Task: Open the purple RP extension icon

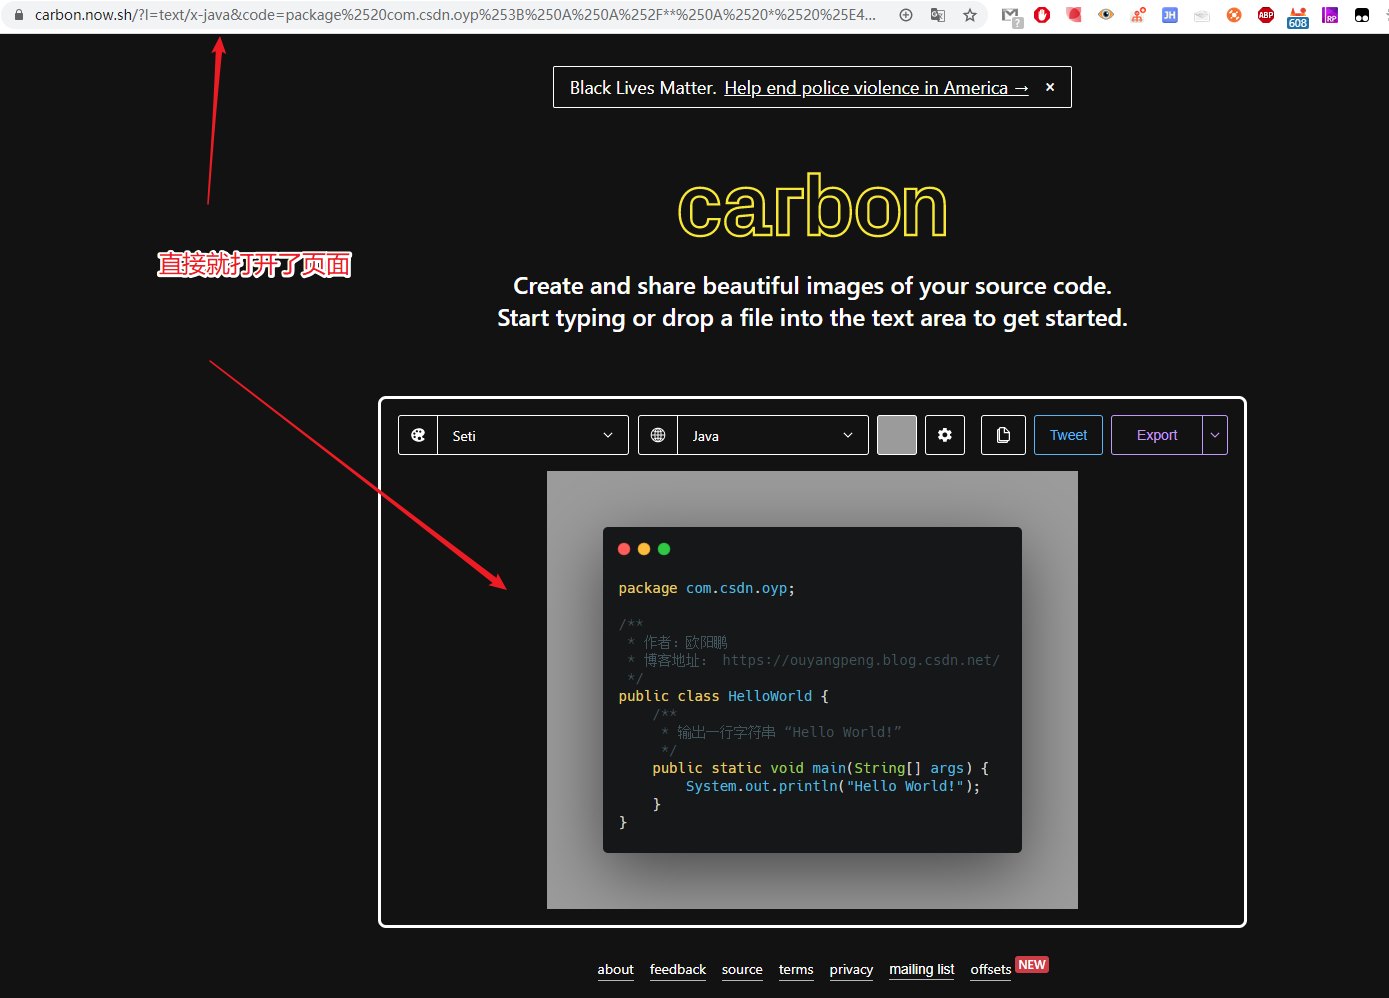Action: [x=1330, y=15]
